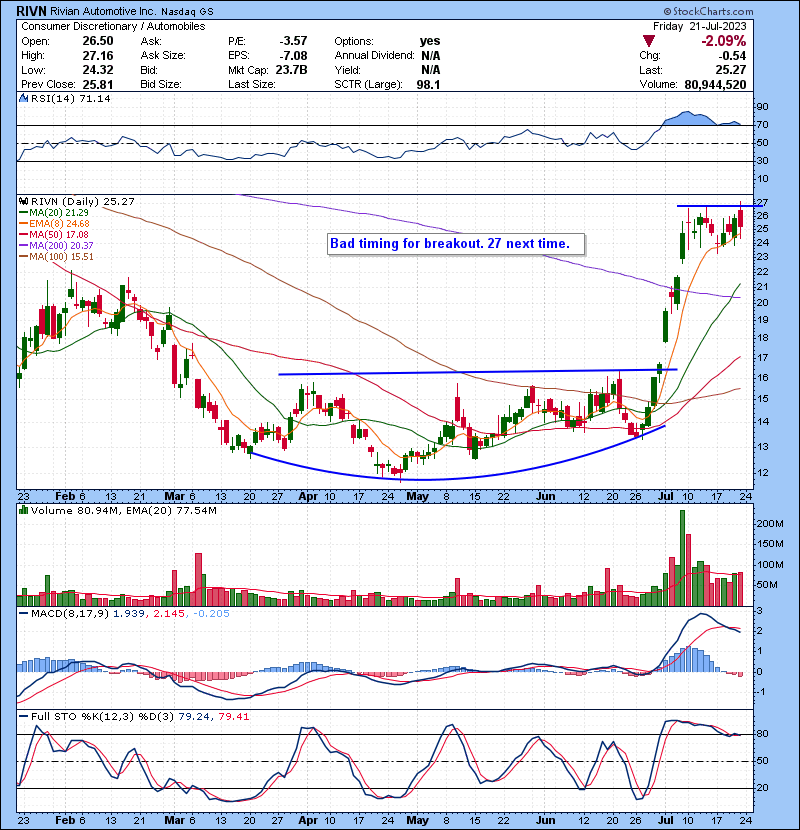The height and width of the screenshot is (830, 800).
Task: Click the date Friday 21-Jul-2023
Action: (699, 26)
